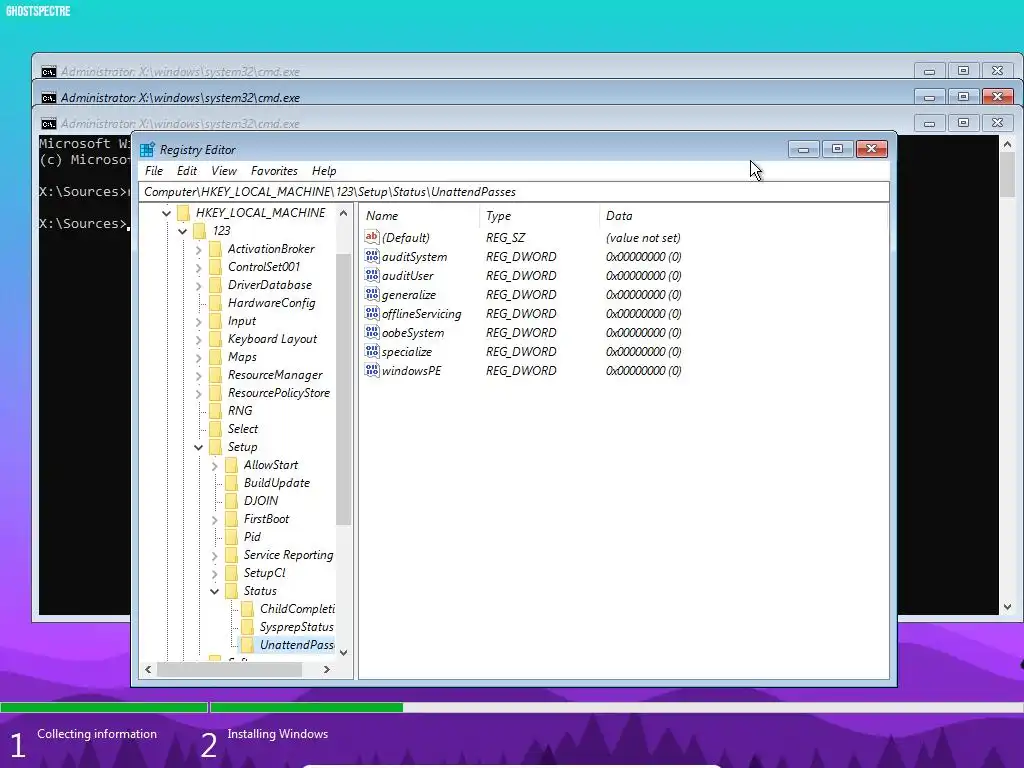Click the ChildCompletion folder icon
This screenshot has width=1024, height=768.
248,609
